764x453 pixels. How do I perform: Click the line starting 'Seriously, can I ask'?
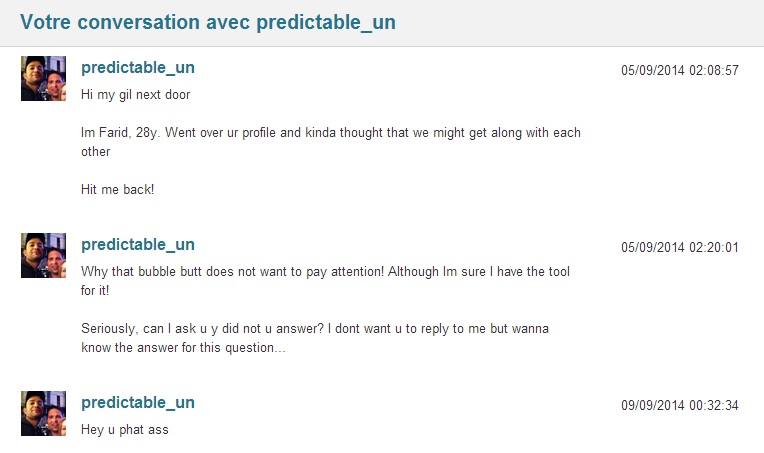pos(315,328)
